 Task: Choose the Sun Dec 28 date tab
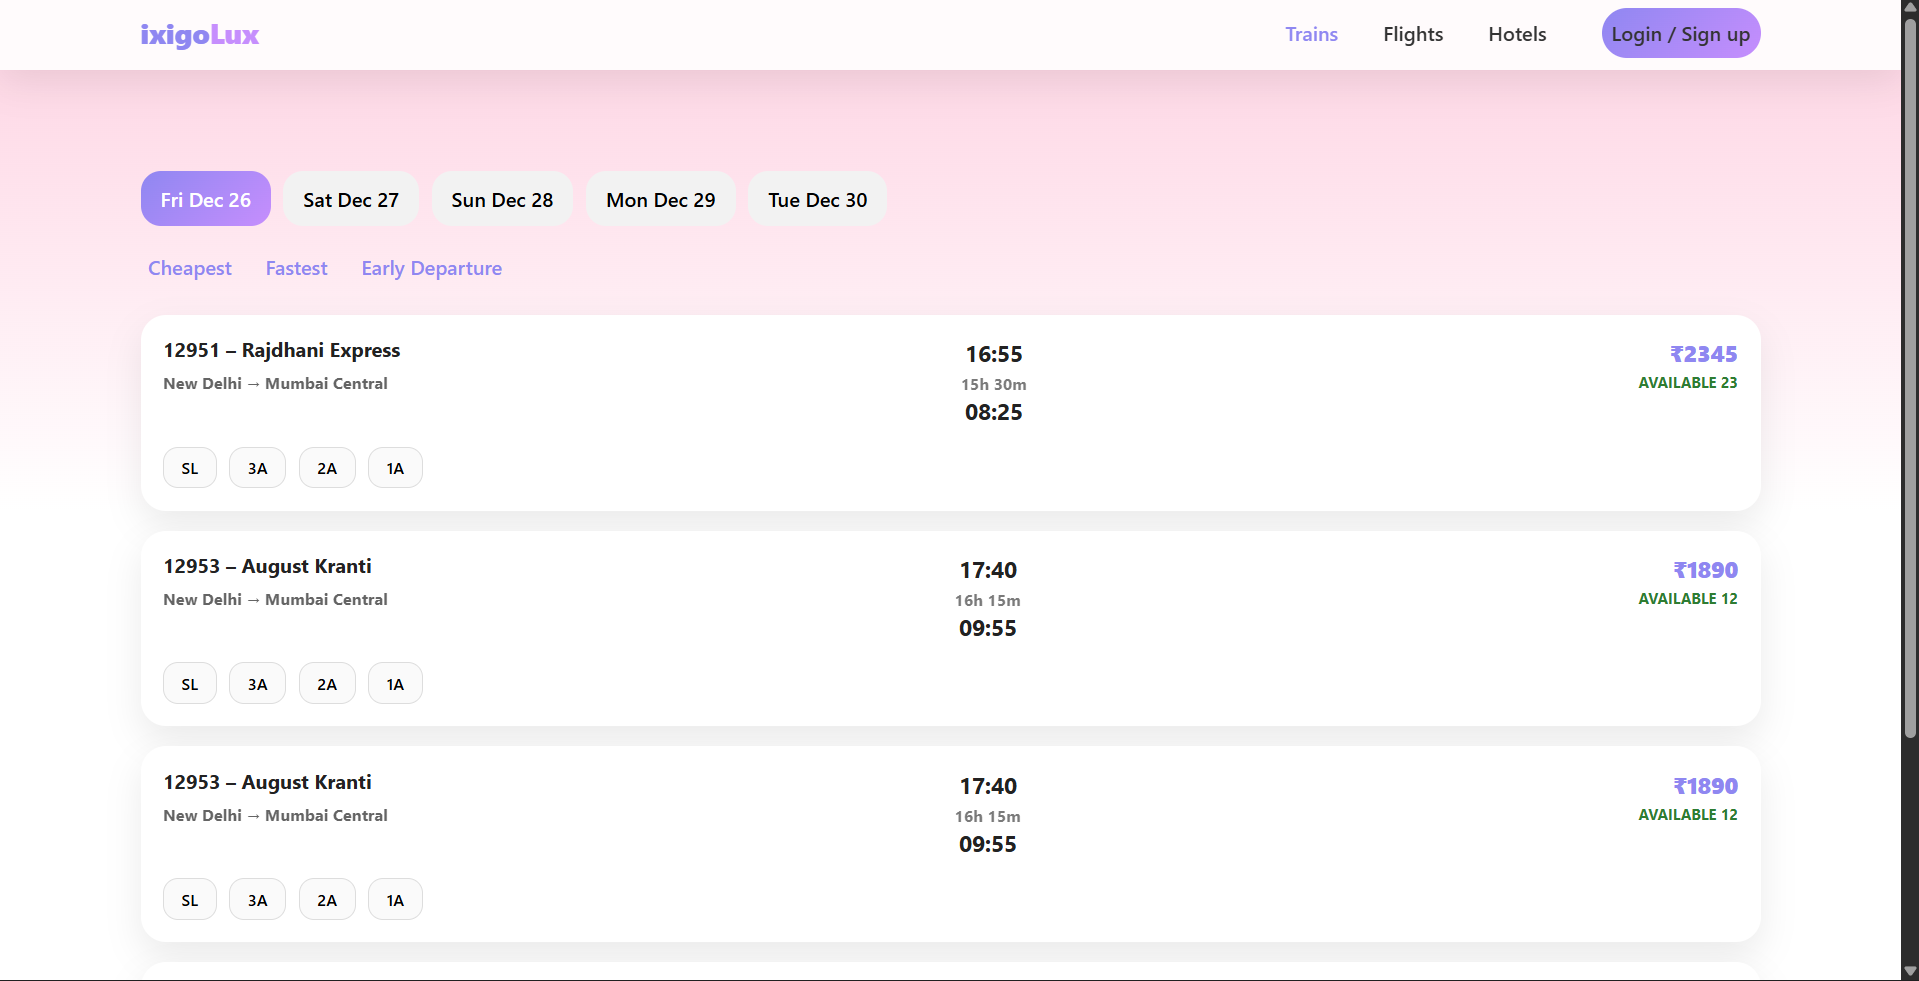click(502, 199)
